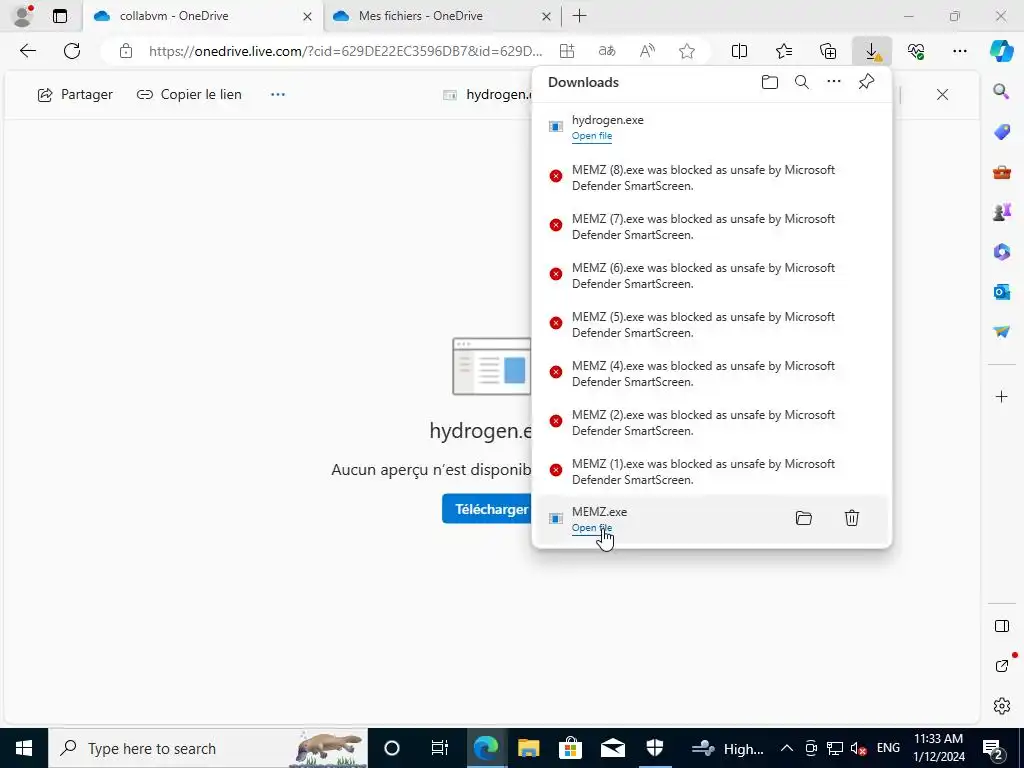
Task: Toggle the sidebar visibility icon
Action: point(1001,626)
